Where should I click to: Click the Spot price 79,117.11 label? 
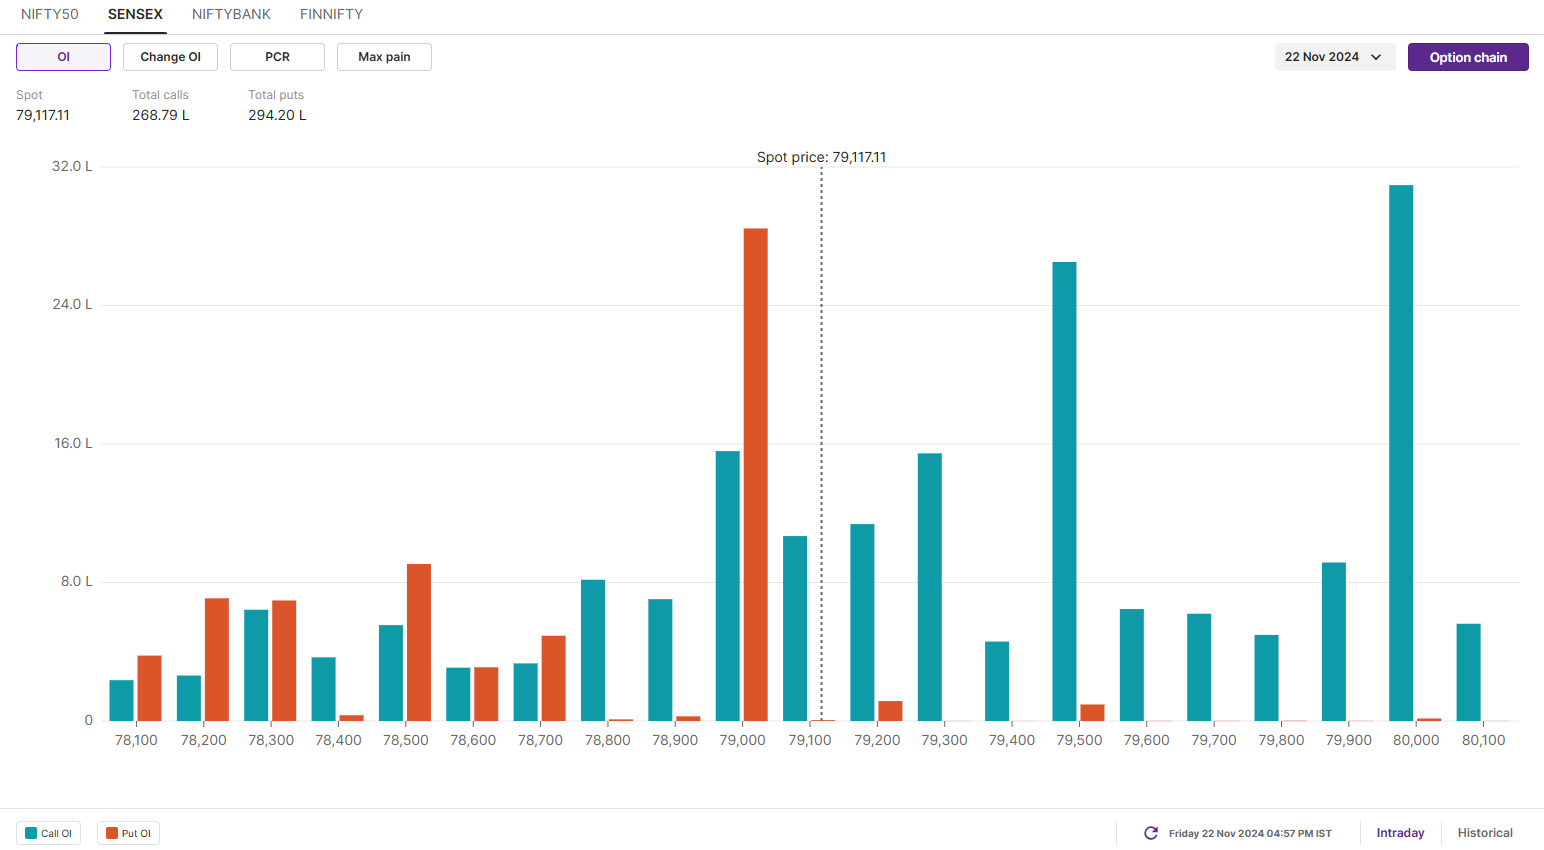click(x=821, y=157)
